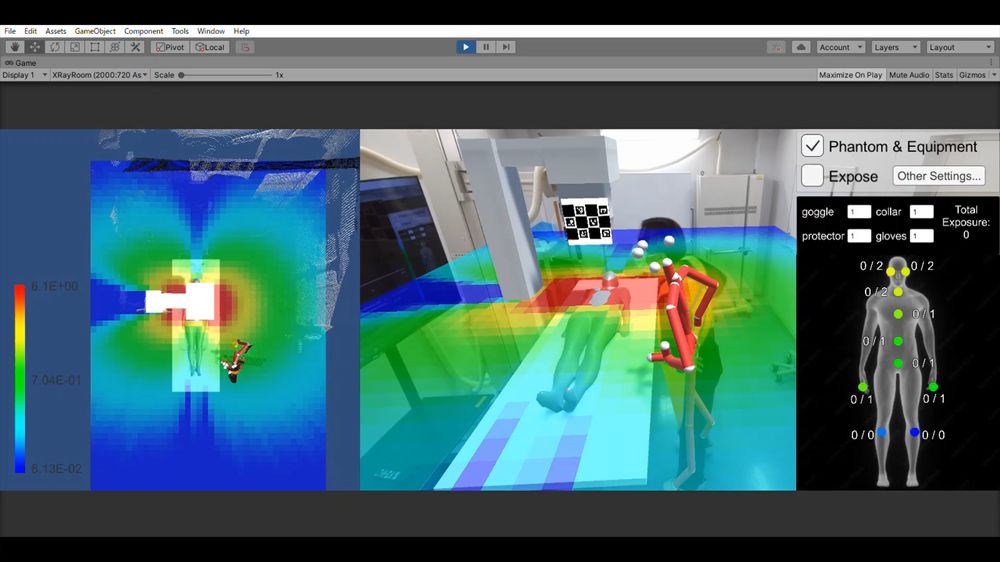This screenshot has height=562, width=1000.
Task: Uncheck Phantom & Equipment checkbox
Action: pyautogui.click(x=812, y=146)
